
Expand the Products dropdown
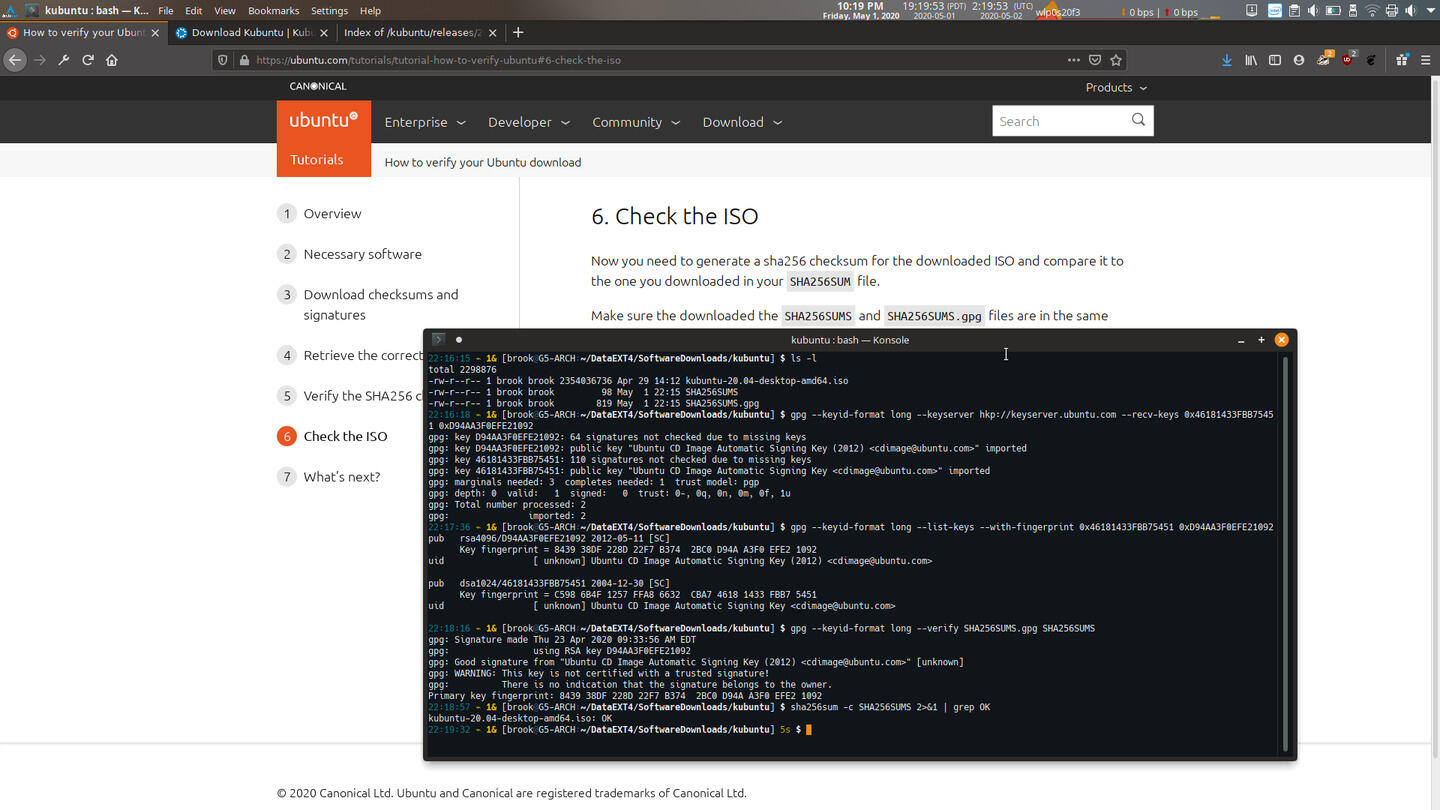click(x=1116, y=87)
